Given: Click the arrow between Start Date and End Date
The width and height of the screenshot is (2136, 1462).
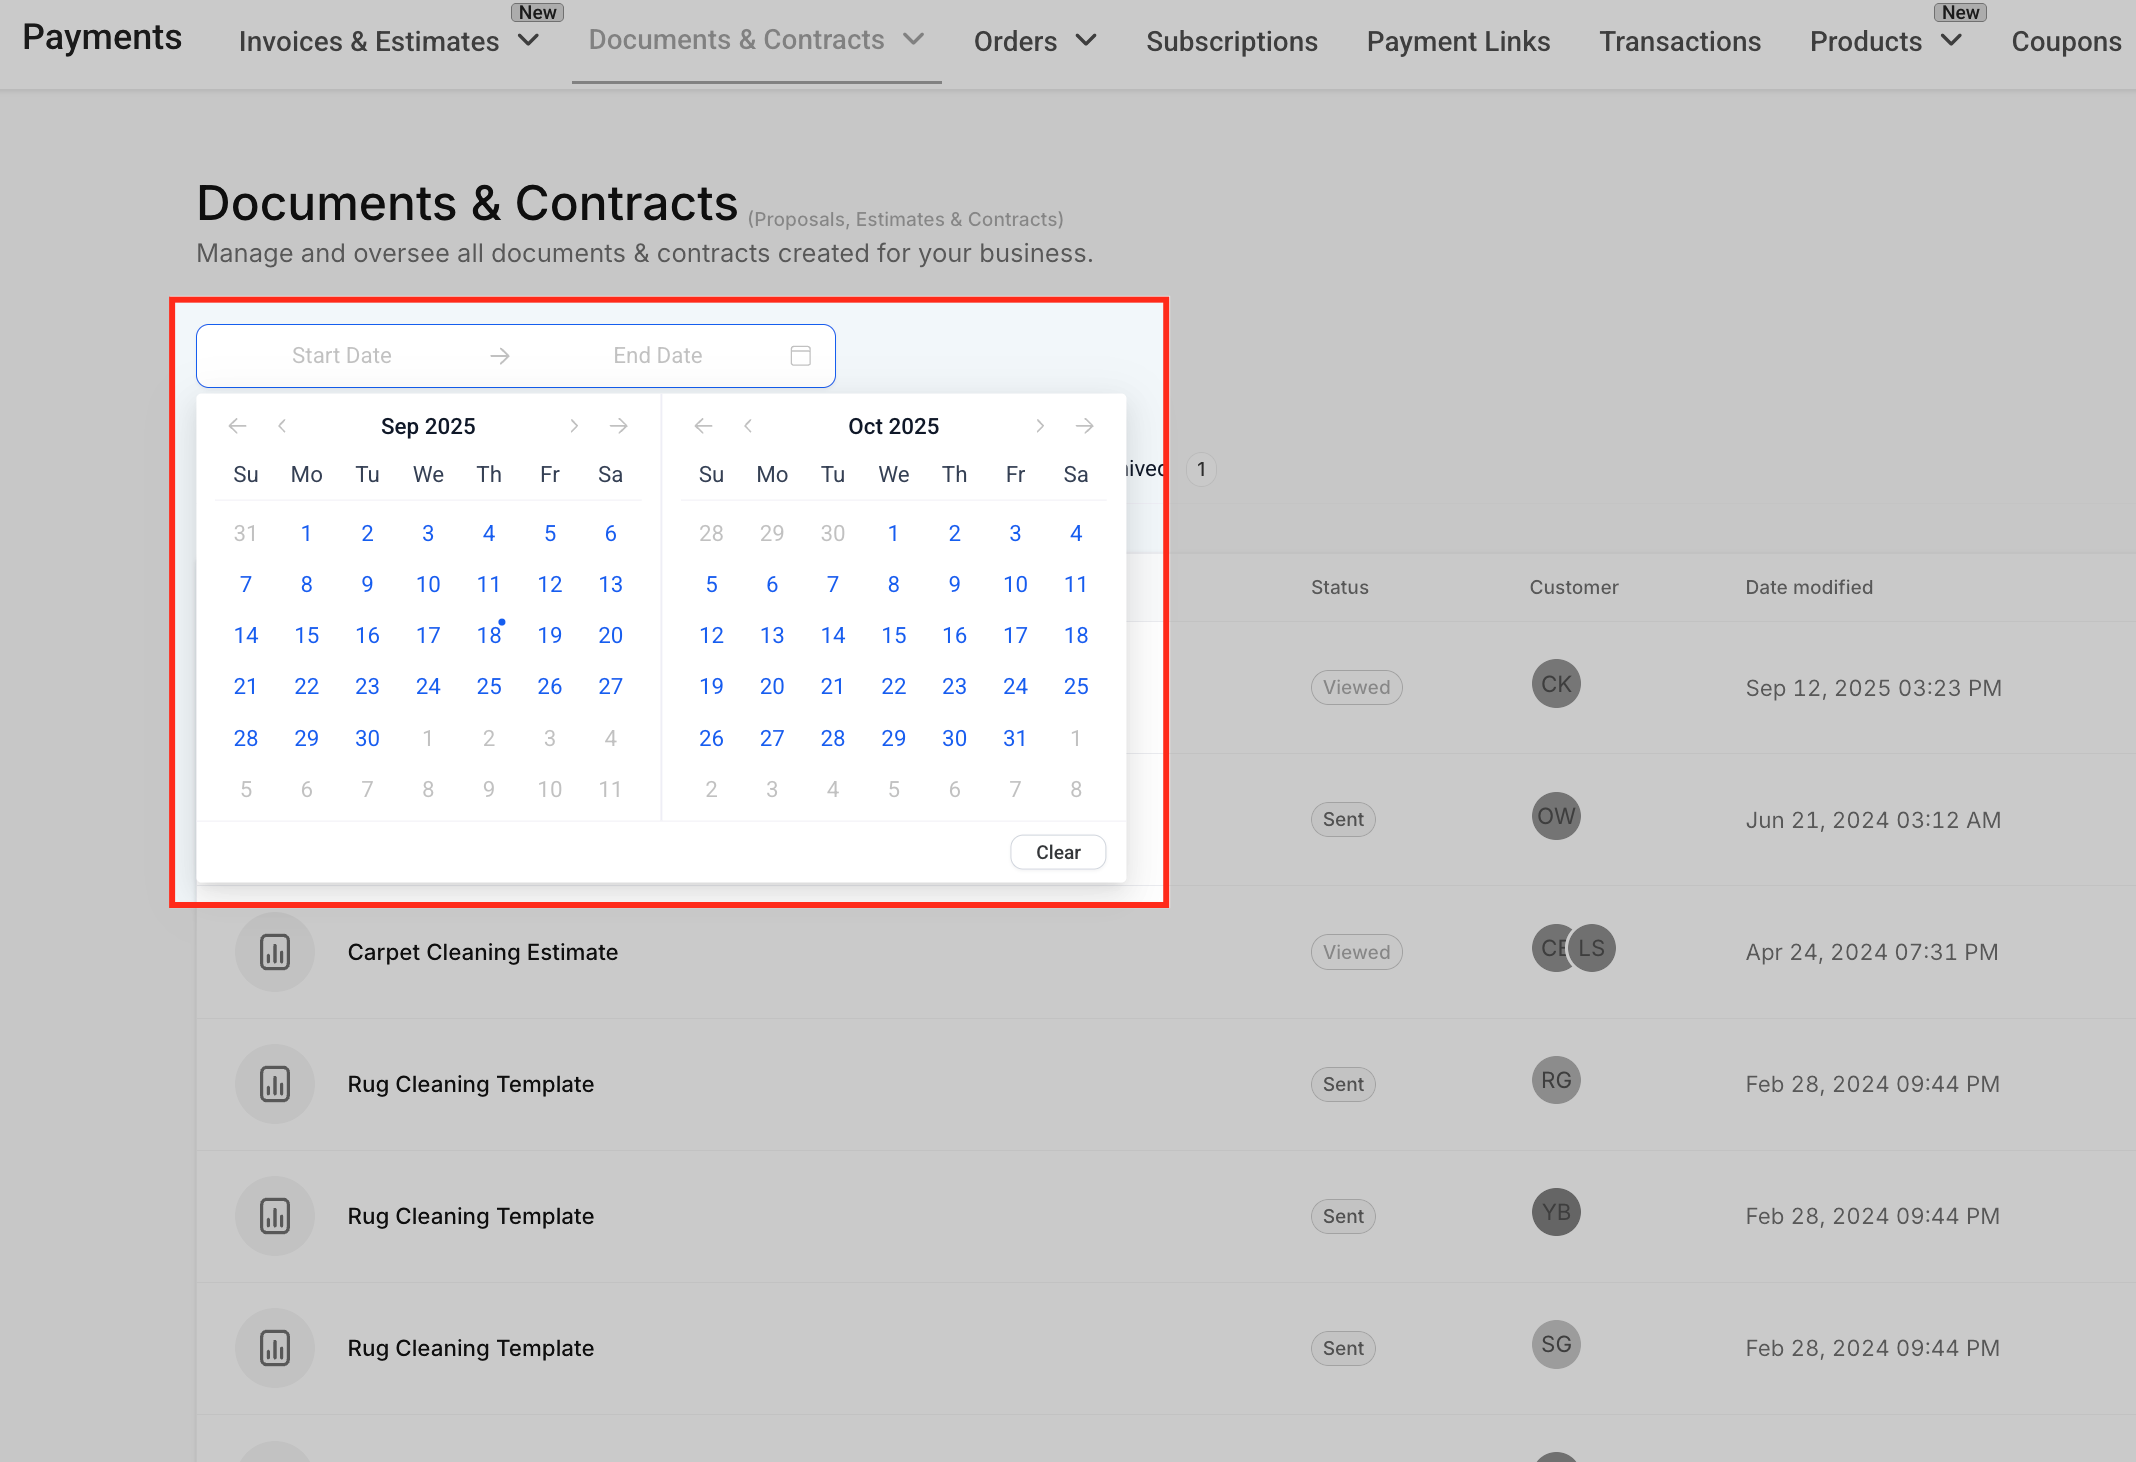Looking at the screenshot, I should point(499,355).
